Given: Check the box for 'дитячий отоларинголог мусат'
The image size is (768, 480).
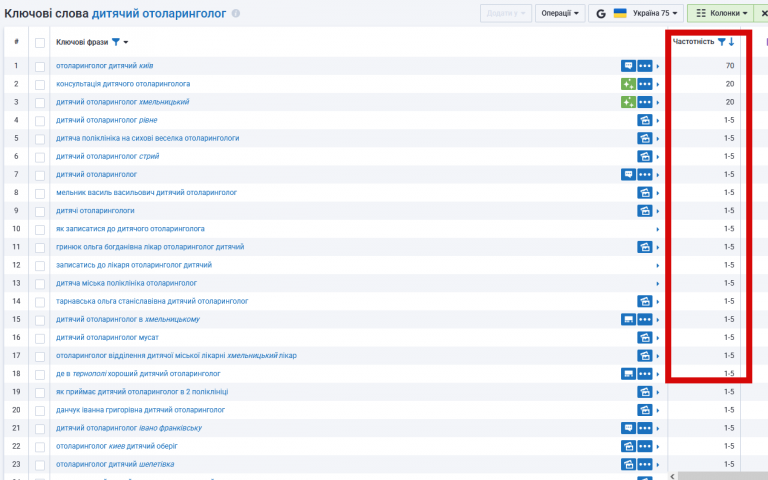Looking at the screenshot, I should (x=40, y=338).
